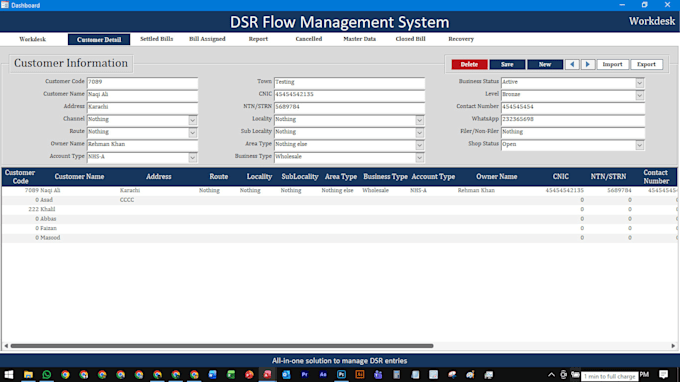
Task: Click the table scrollbar right arrow
Action: click(x=673, y=346)
